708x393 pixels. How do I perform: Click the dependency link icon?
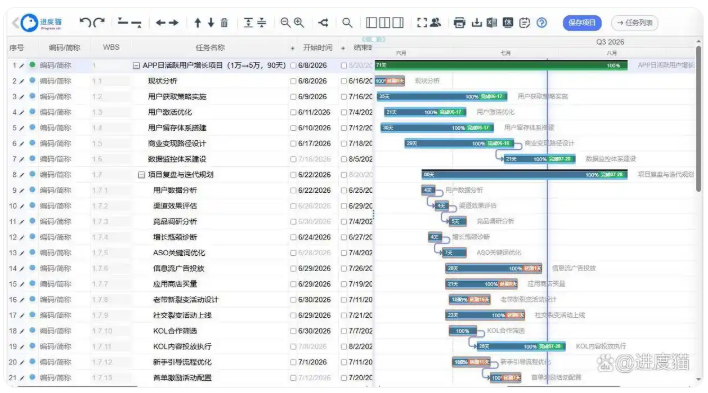pyautogui.click(x=323, y=22)
